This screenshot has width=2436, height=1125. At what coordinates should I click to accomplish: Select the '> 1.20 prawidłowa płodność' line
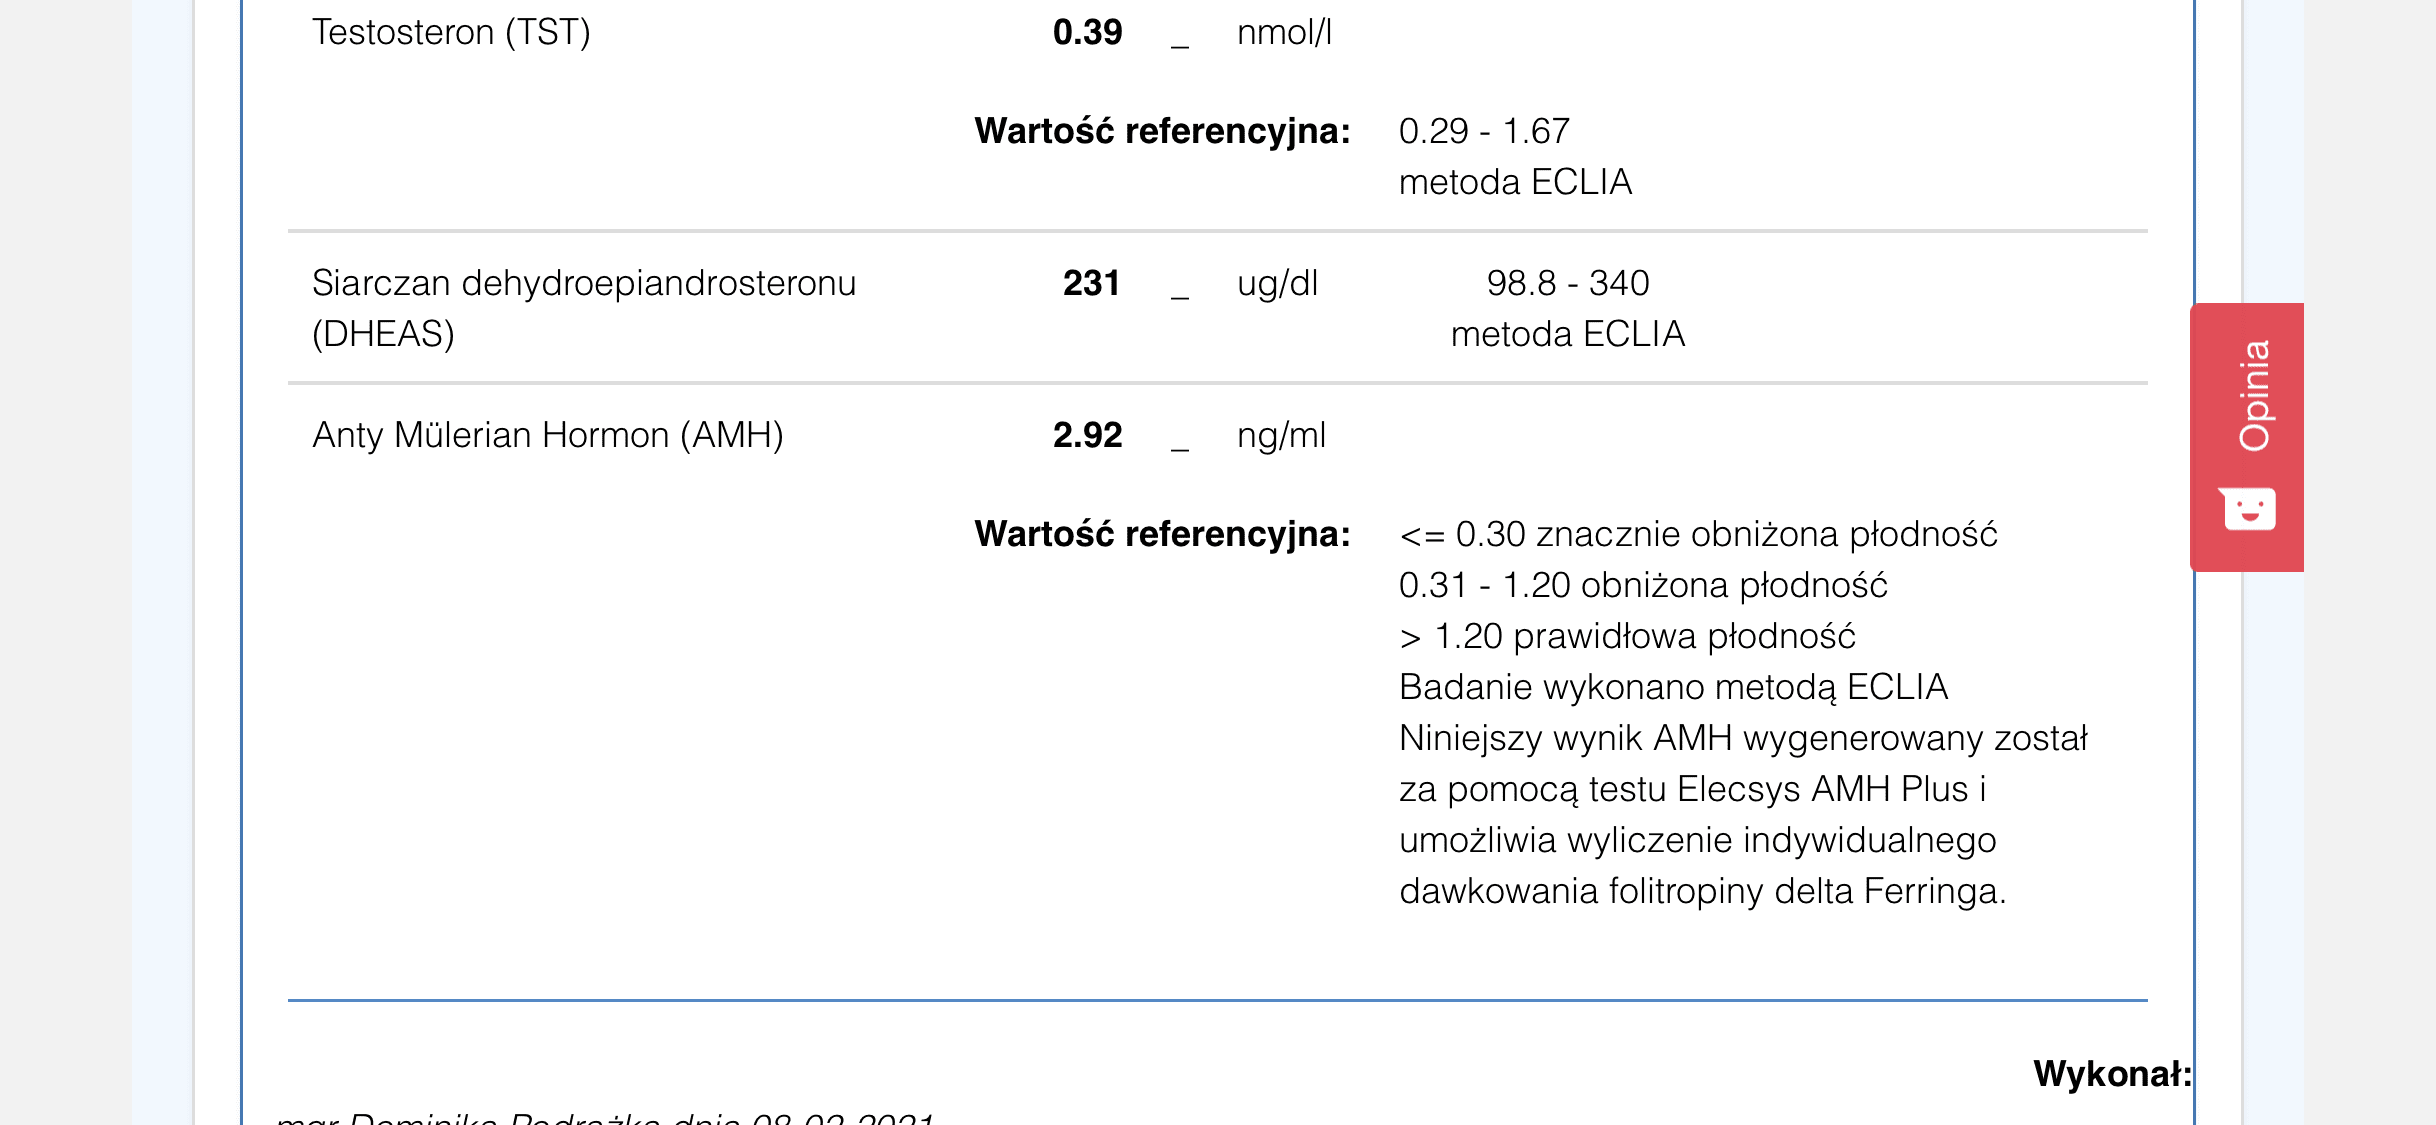(1627, 636)
